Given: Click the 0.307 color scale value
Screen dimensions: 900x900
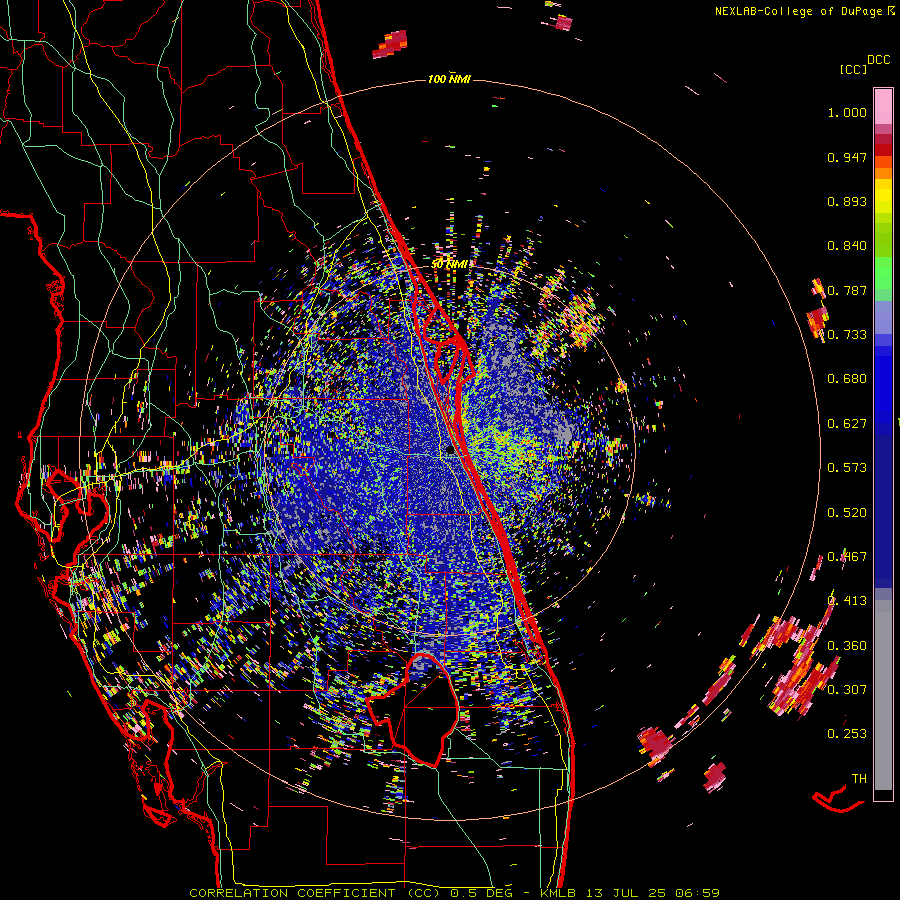Looking at the screenshot, I should (x=847, y=690).
